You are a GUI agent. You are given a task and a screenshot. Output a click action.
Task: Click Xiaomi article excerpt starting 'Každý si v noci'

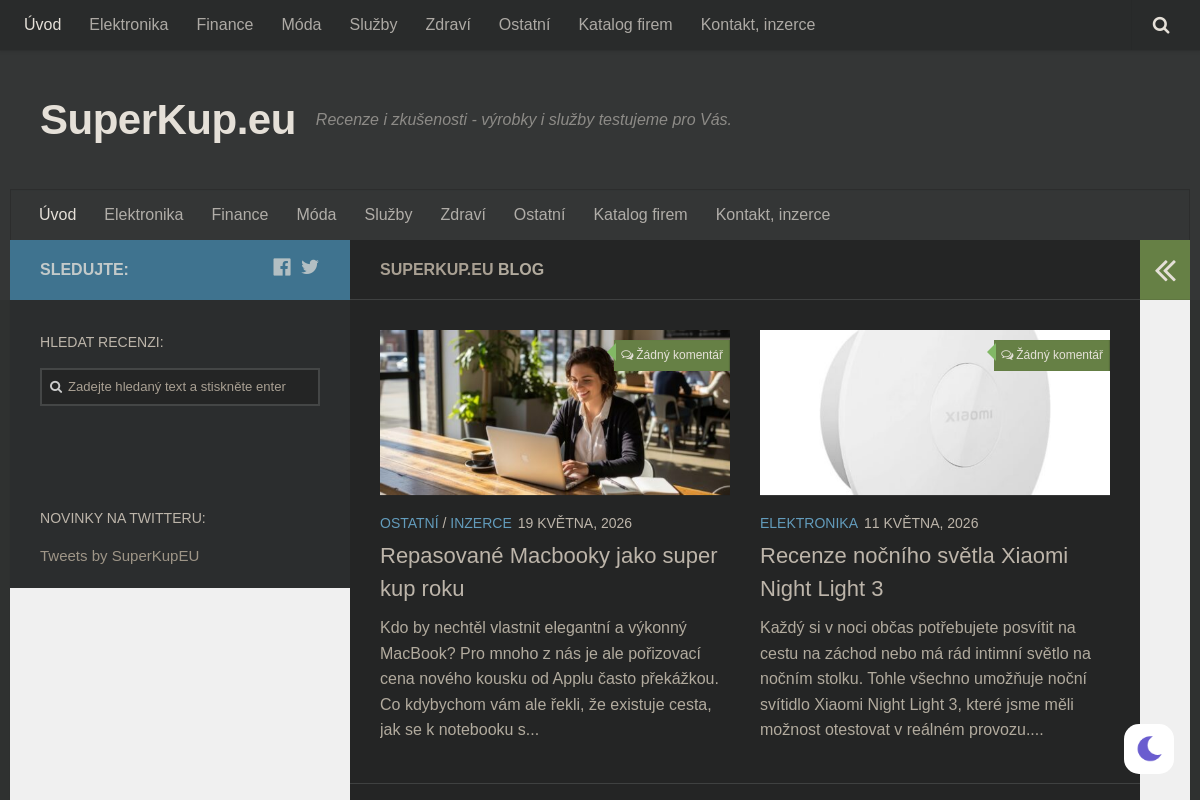point(926,679)
